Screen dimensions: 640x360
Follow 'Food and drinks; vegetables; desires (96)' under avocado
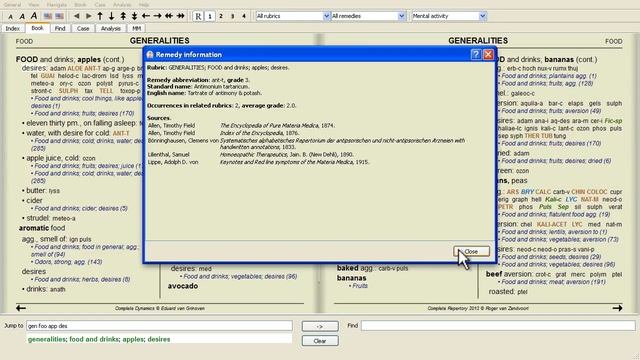[240, 277]
